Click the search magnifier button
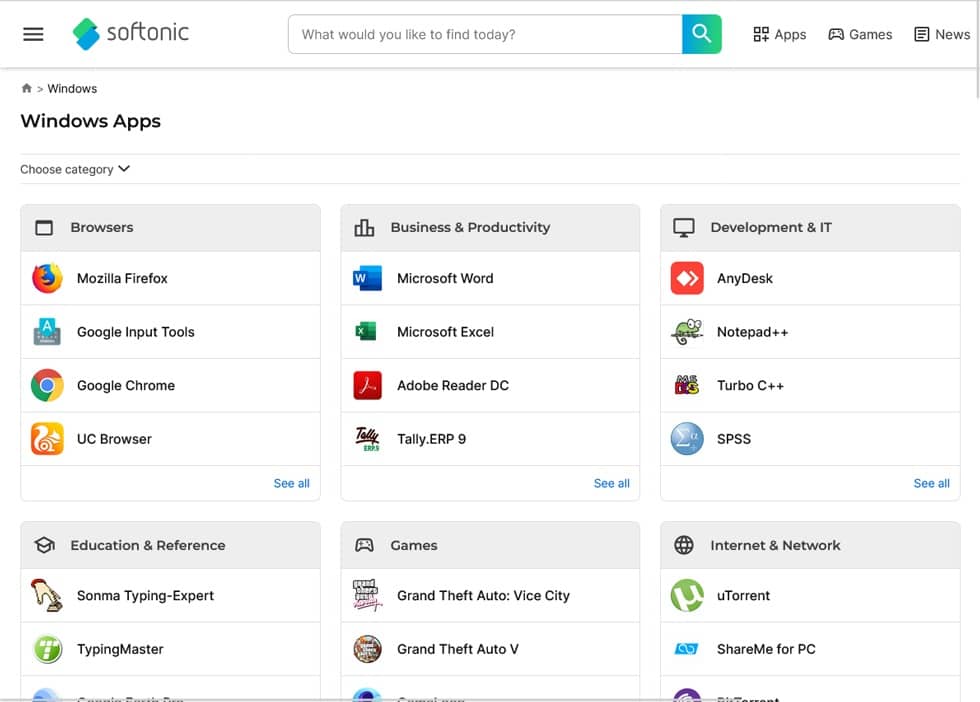Screen dimensions: 980x702 pos(701,34)
